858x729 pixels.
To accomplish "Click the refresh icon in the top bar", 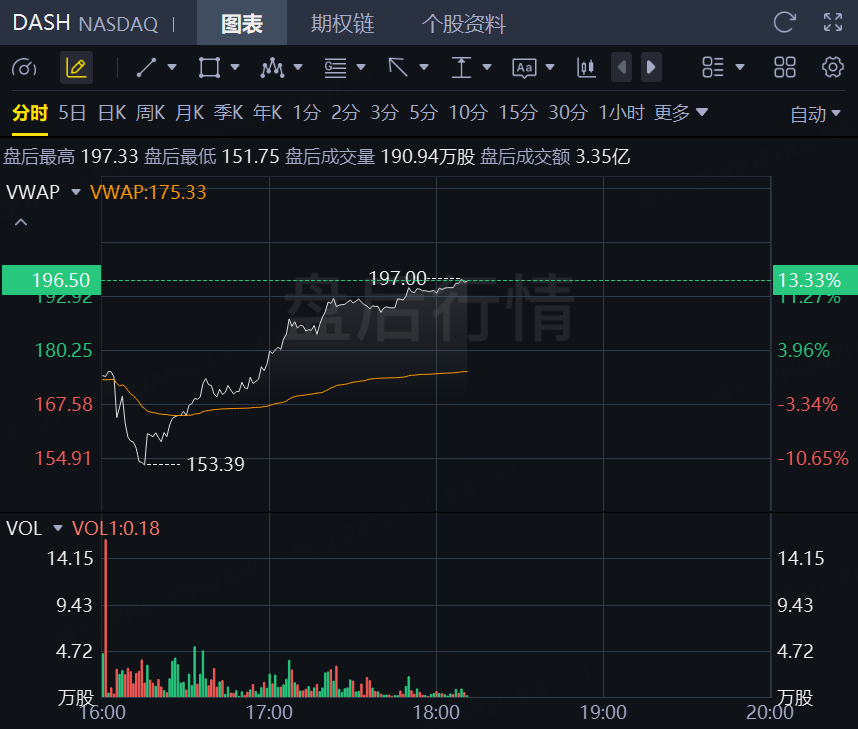I will point(785,22).
